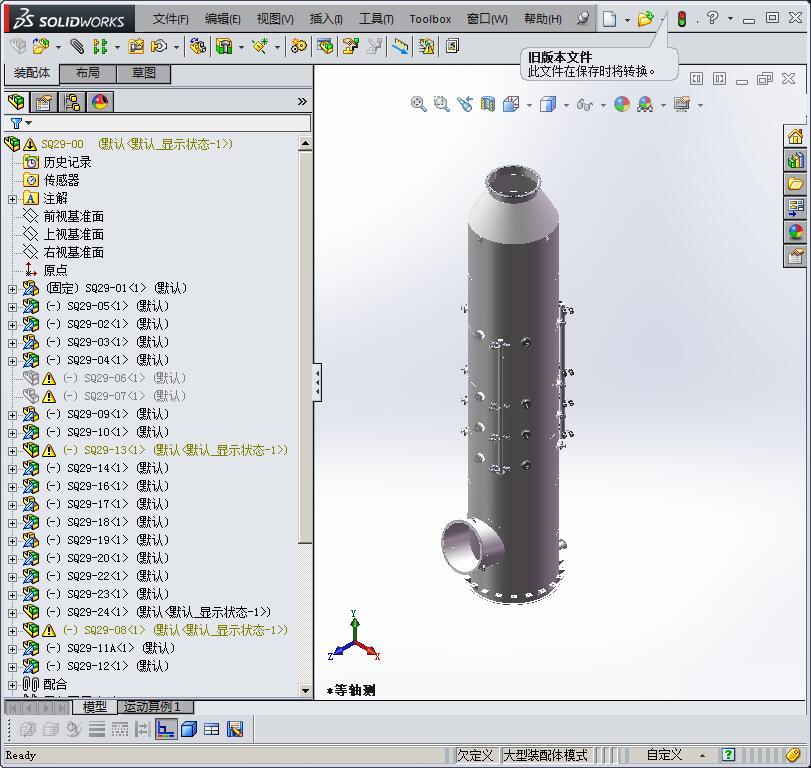The width and height of the screenshot is (811, 768).
Task: Switch to the 草图 tab
Action: (144, 73)
